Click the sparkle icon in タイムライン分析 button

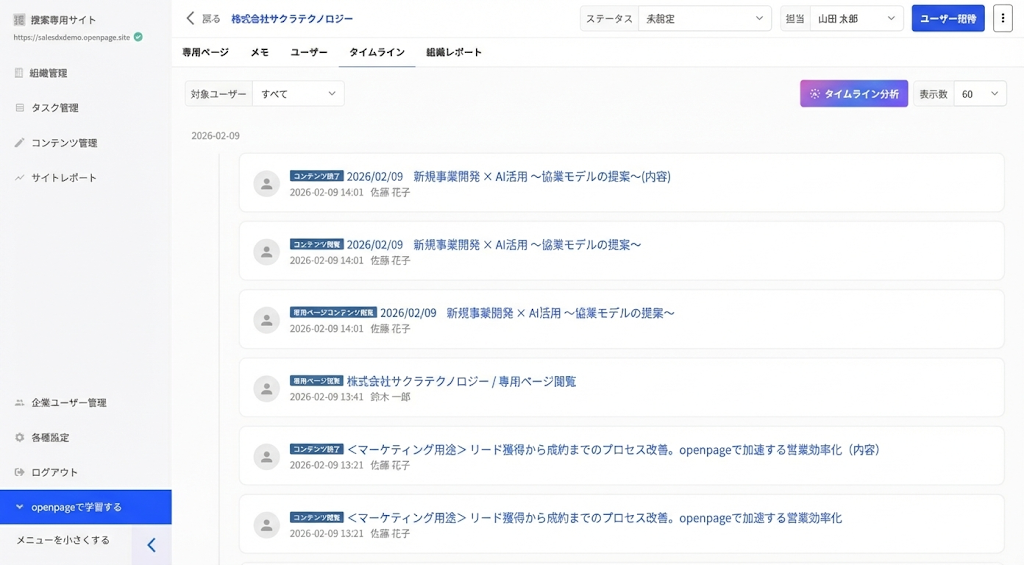tap(814, 94)
